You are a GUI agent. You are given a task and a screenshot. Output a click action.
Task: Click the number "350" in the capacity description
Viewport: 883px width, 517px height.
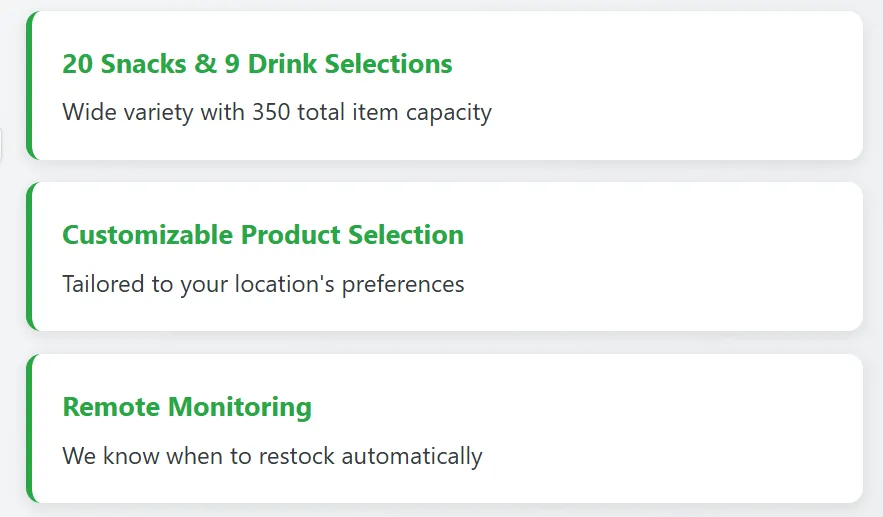click(x=271, y=111)
